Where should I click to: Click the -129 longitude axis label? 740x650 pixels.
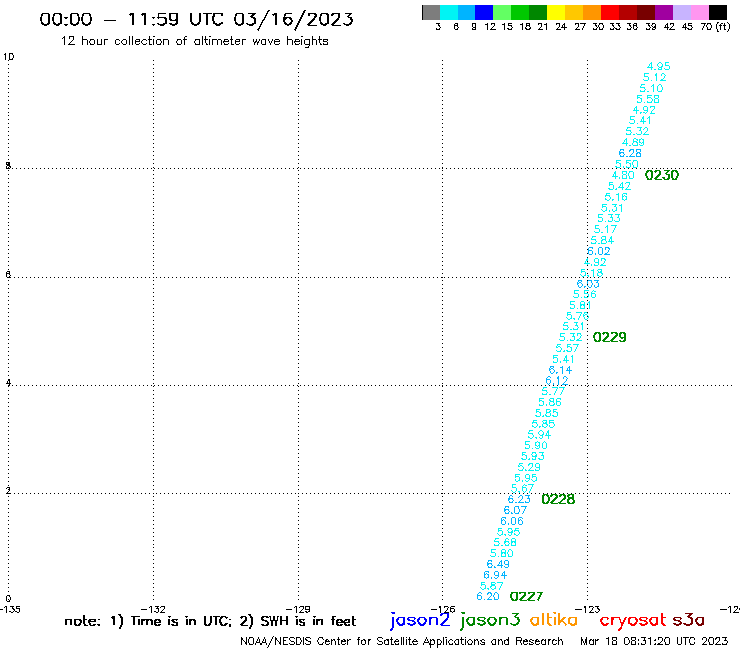click(x=298, y=609)
